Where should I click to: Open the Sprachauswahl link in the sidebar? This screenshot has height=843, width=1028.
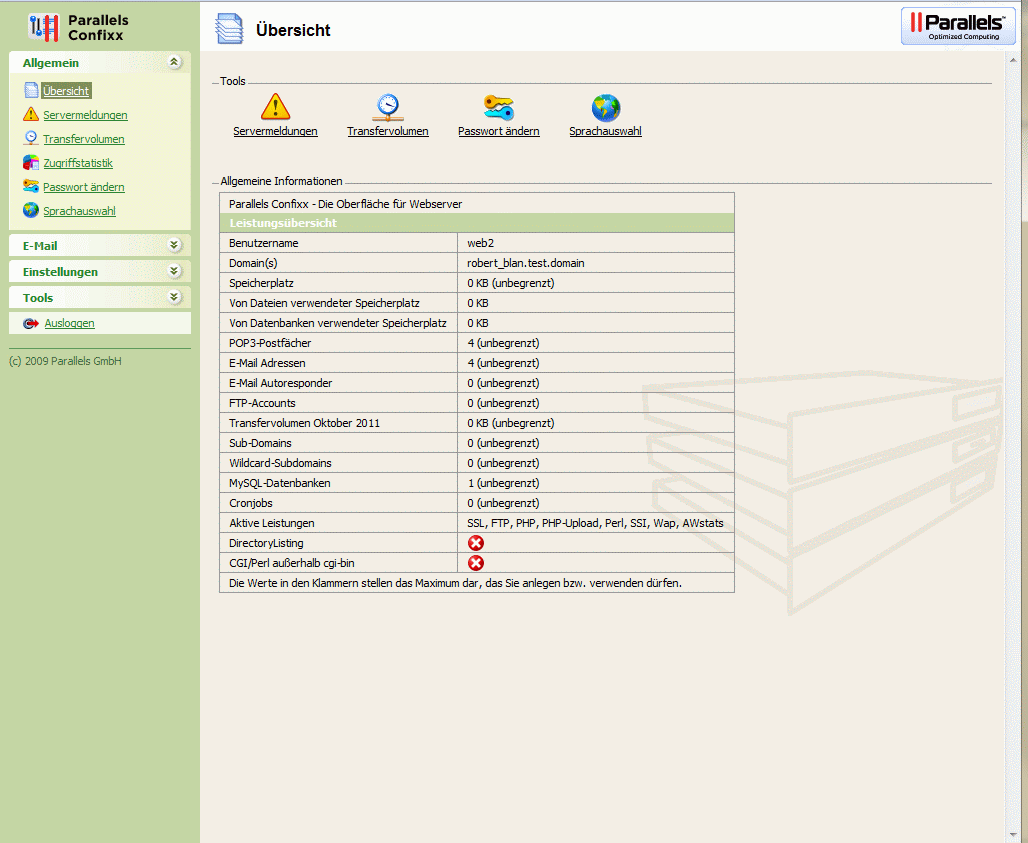click(x=79, y=211)
